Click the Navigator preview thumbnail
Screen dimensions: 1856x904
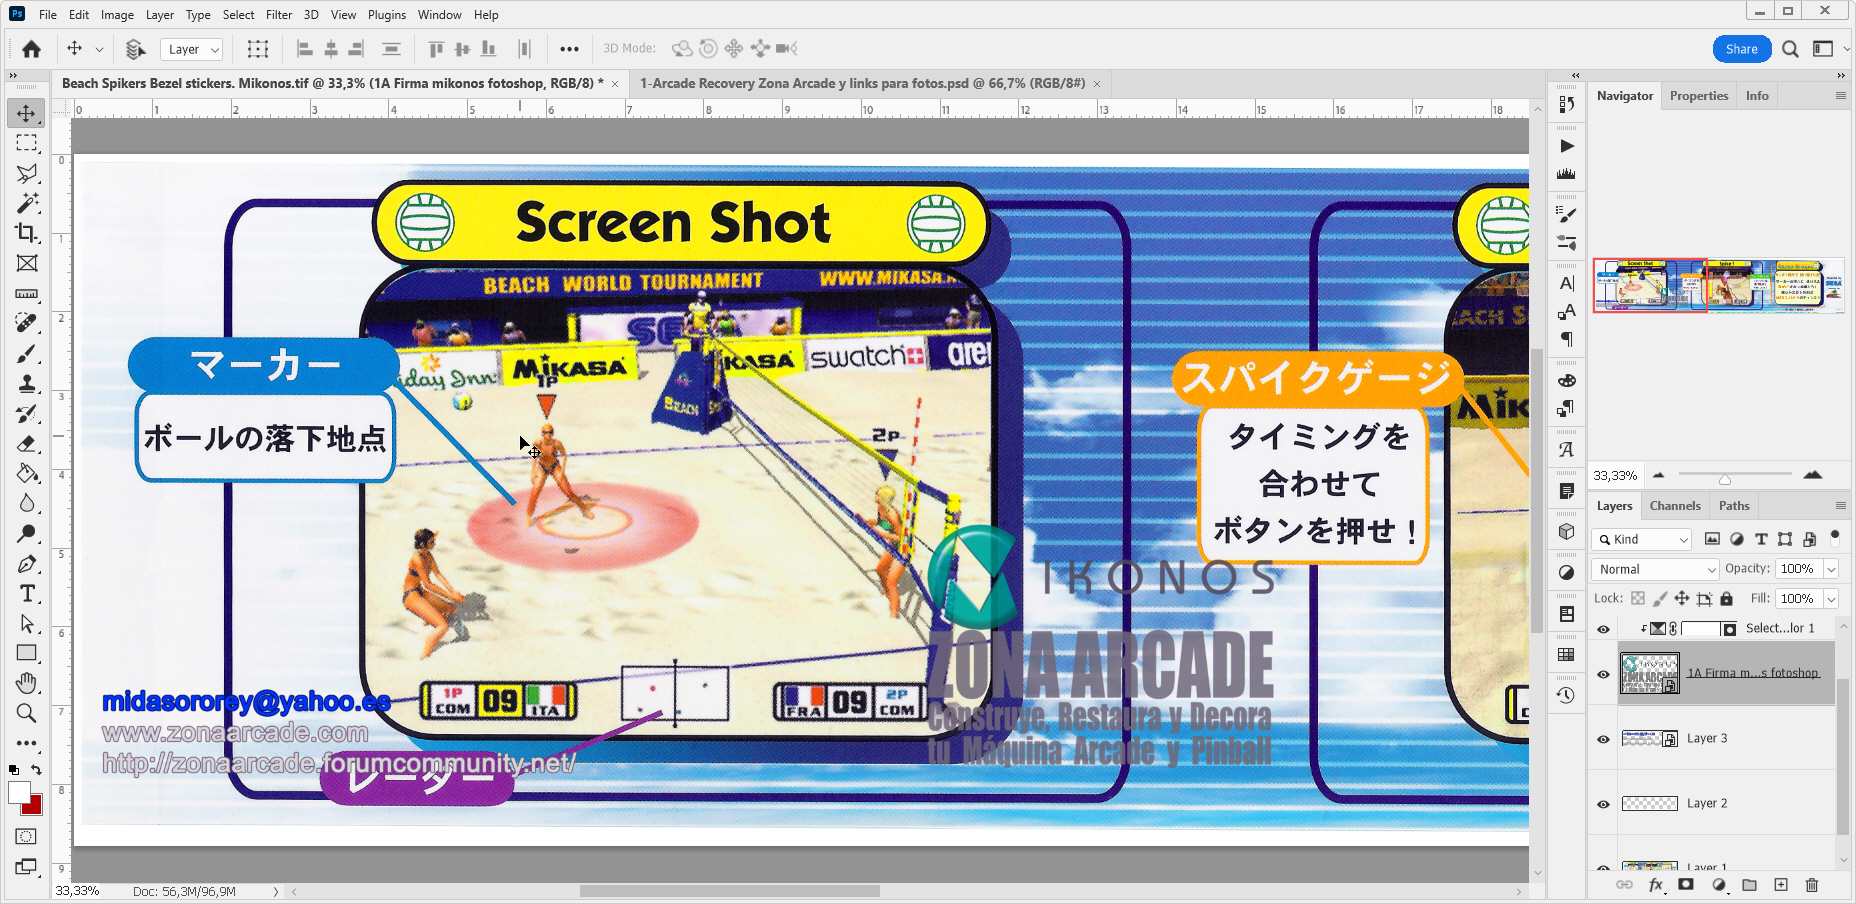click(x=1718, y=286)
